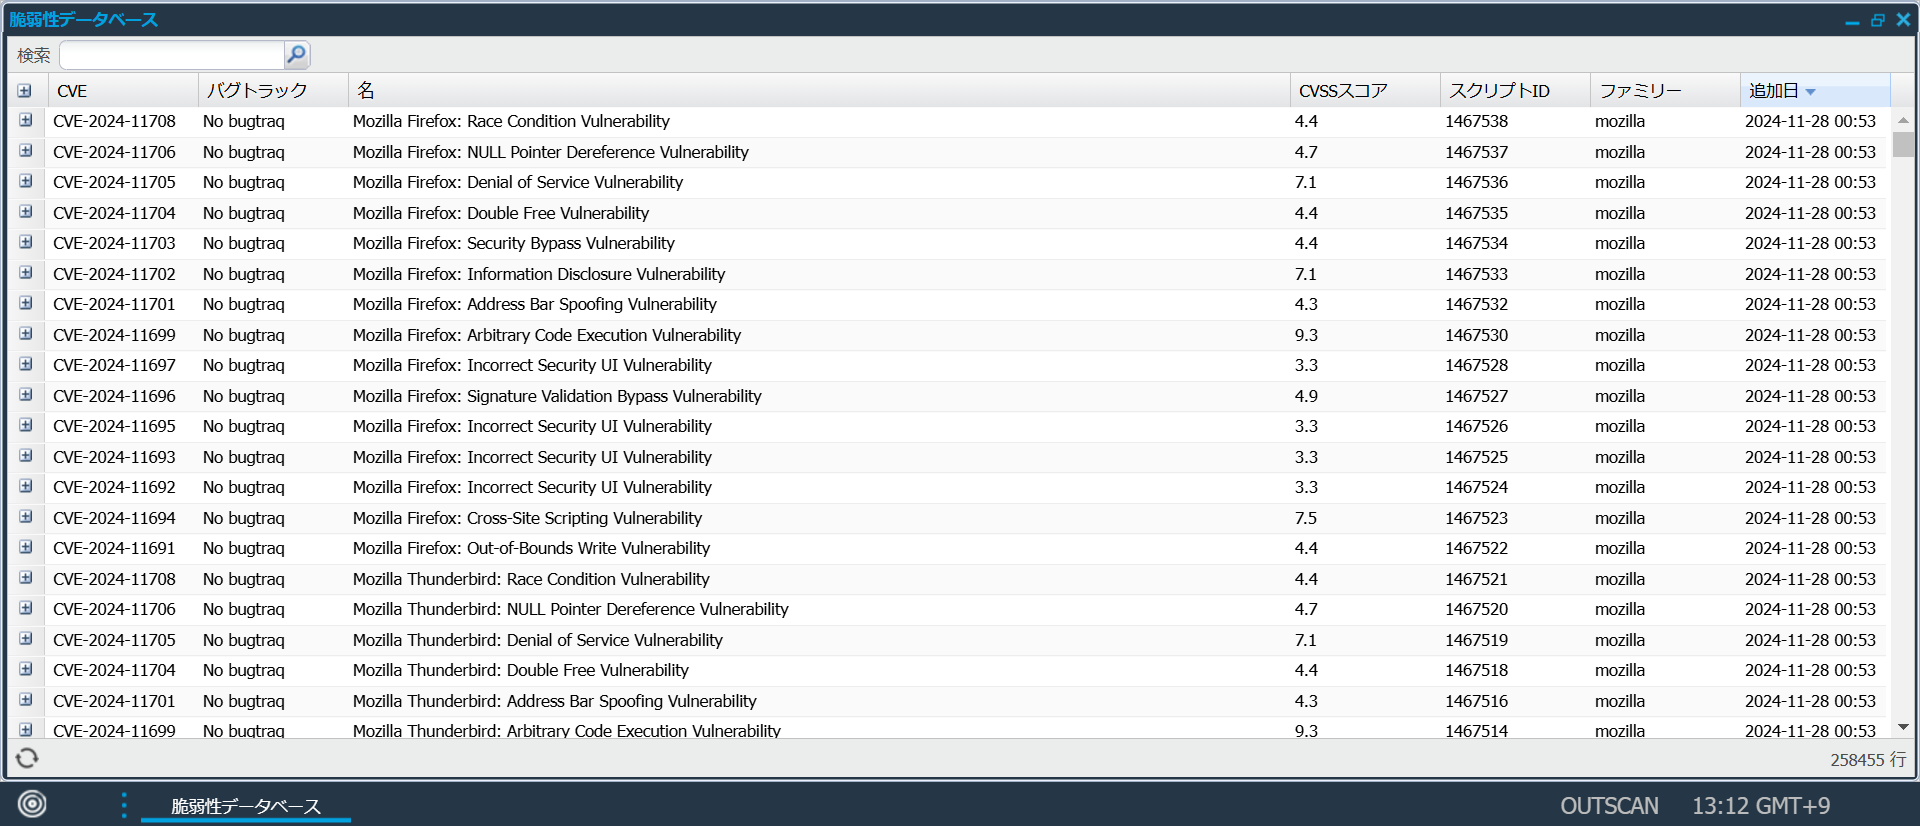Screen dimensions: 1920x826
Task: Expand row for Firefox Address Bar Spoofing
Action: [26, 304]
